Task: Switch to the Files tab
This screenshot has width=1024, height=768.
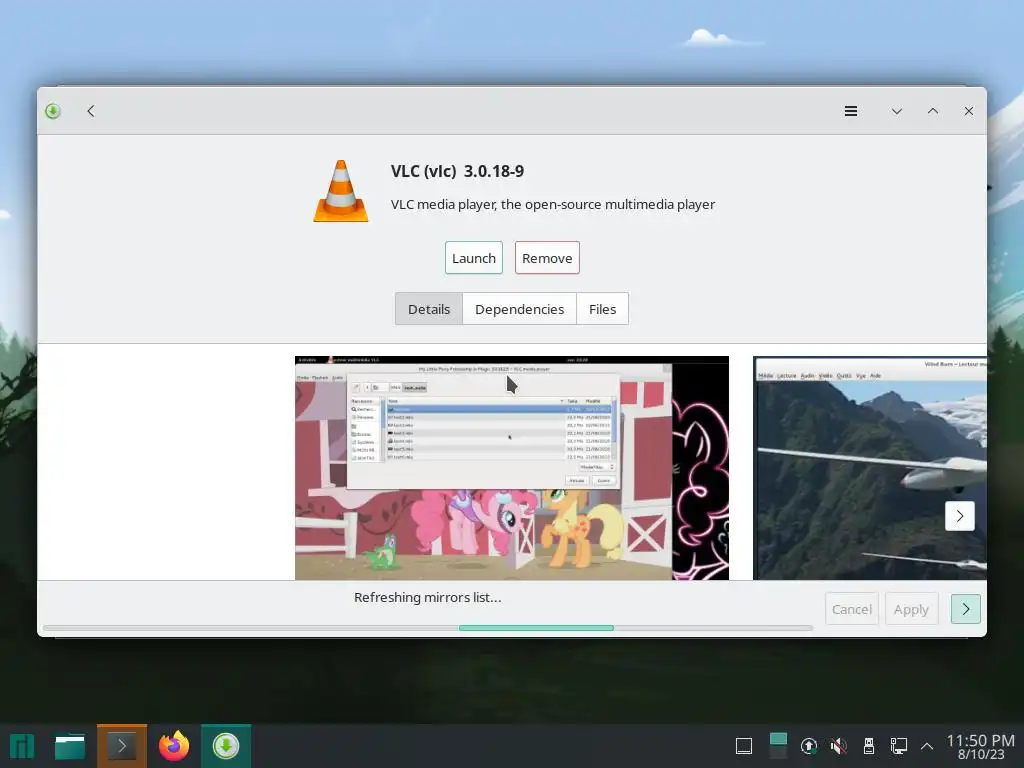Action: (602, 309)
